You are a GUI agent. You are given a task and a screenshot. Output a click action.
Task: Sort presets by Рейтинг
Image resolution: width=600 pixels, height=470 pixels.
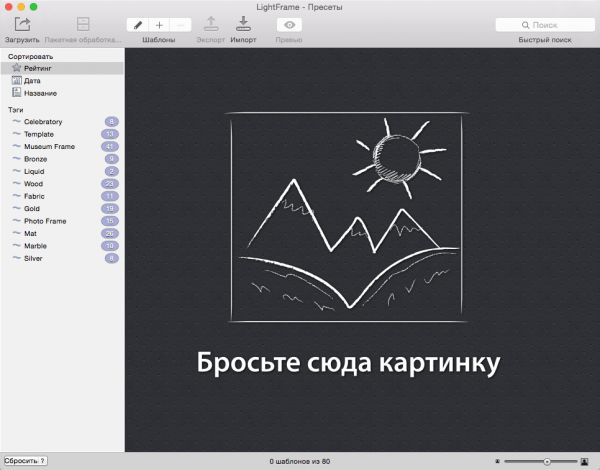[x=62, y=68]
